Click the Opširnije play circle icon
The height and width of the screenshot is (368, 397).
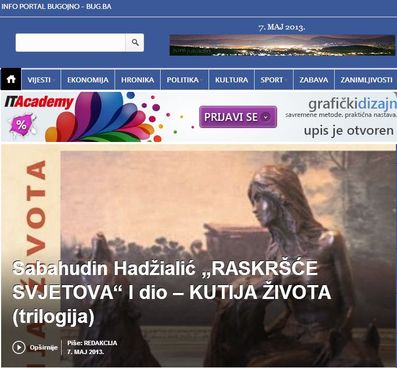19,347
